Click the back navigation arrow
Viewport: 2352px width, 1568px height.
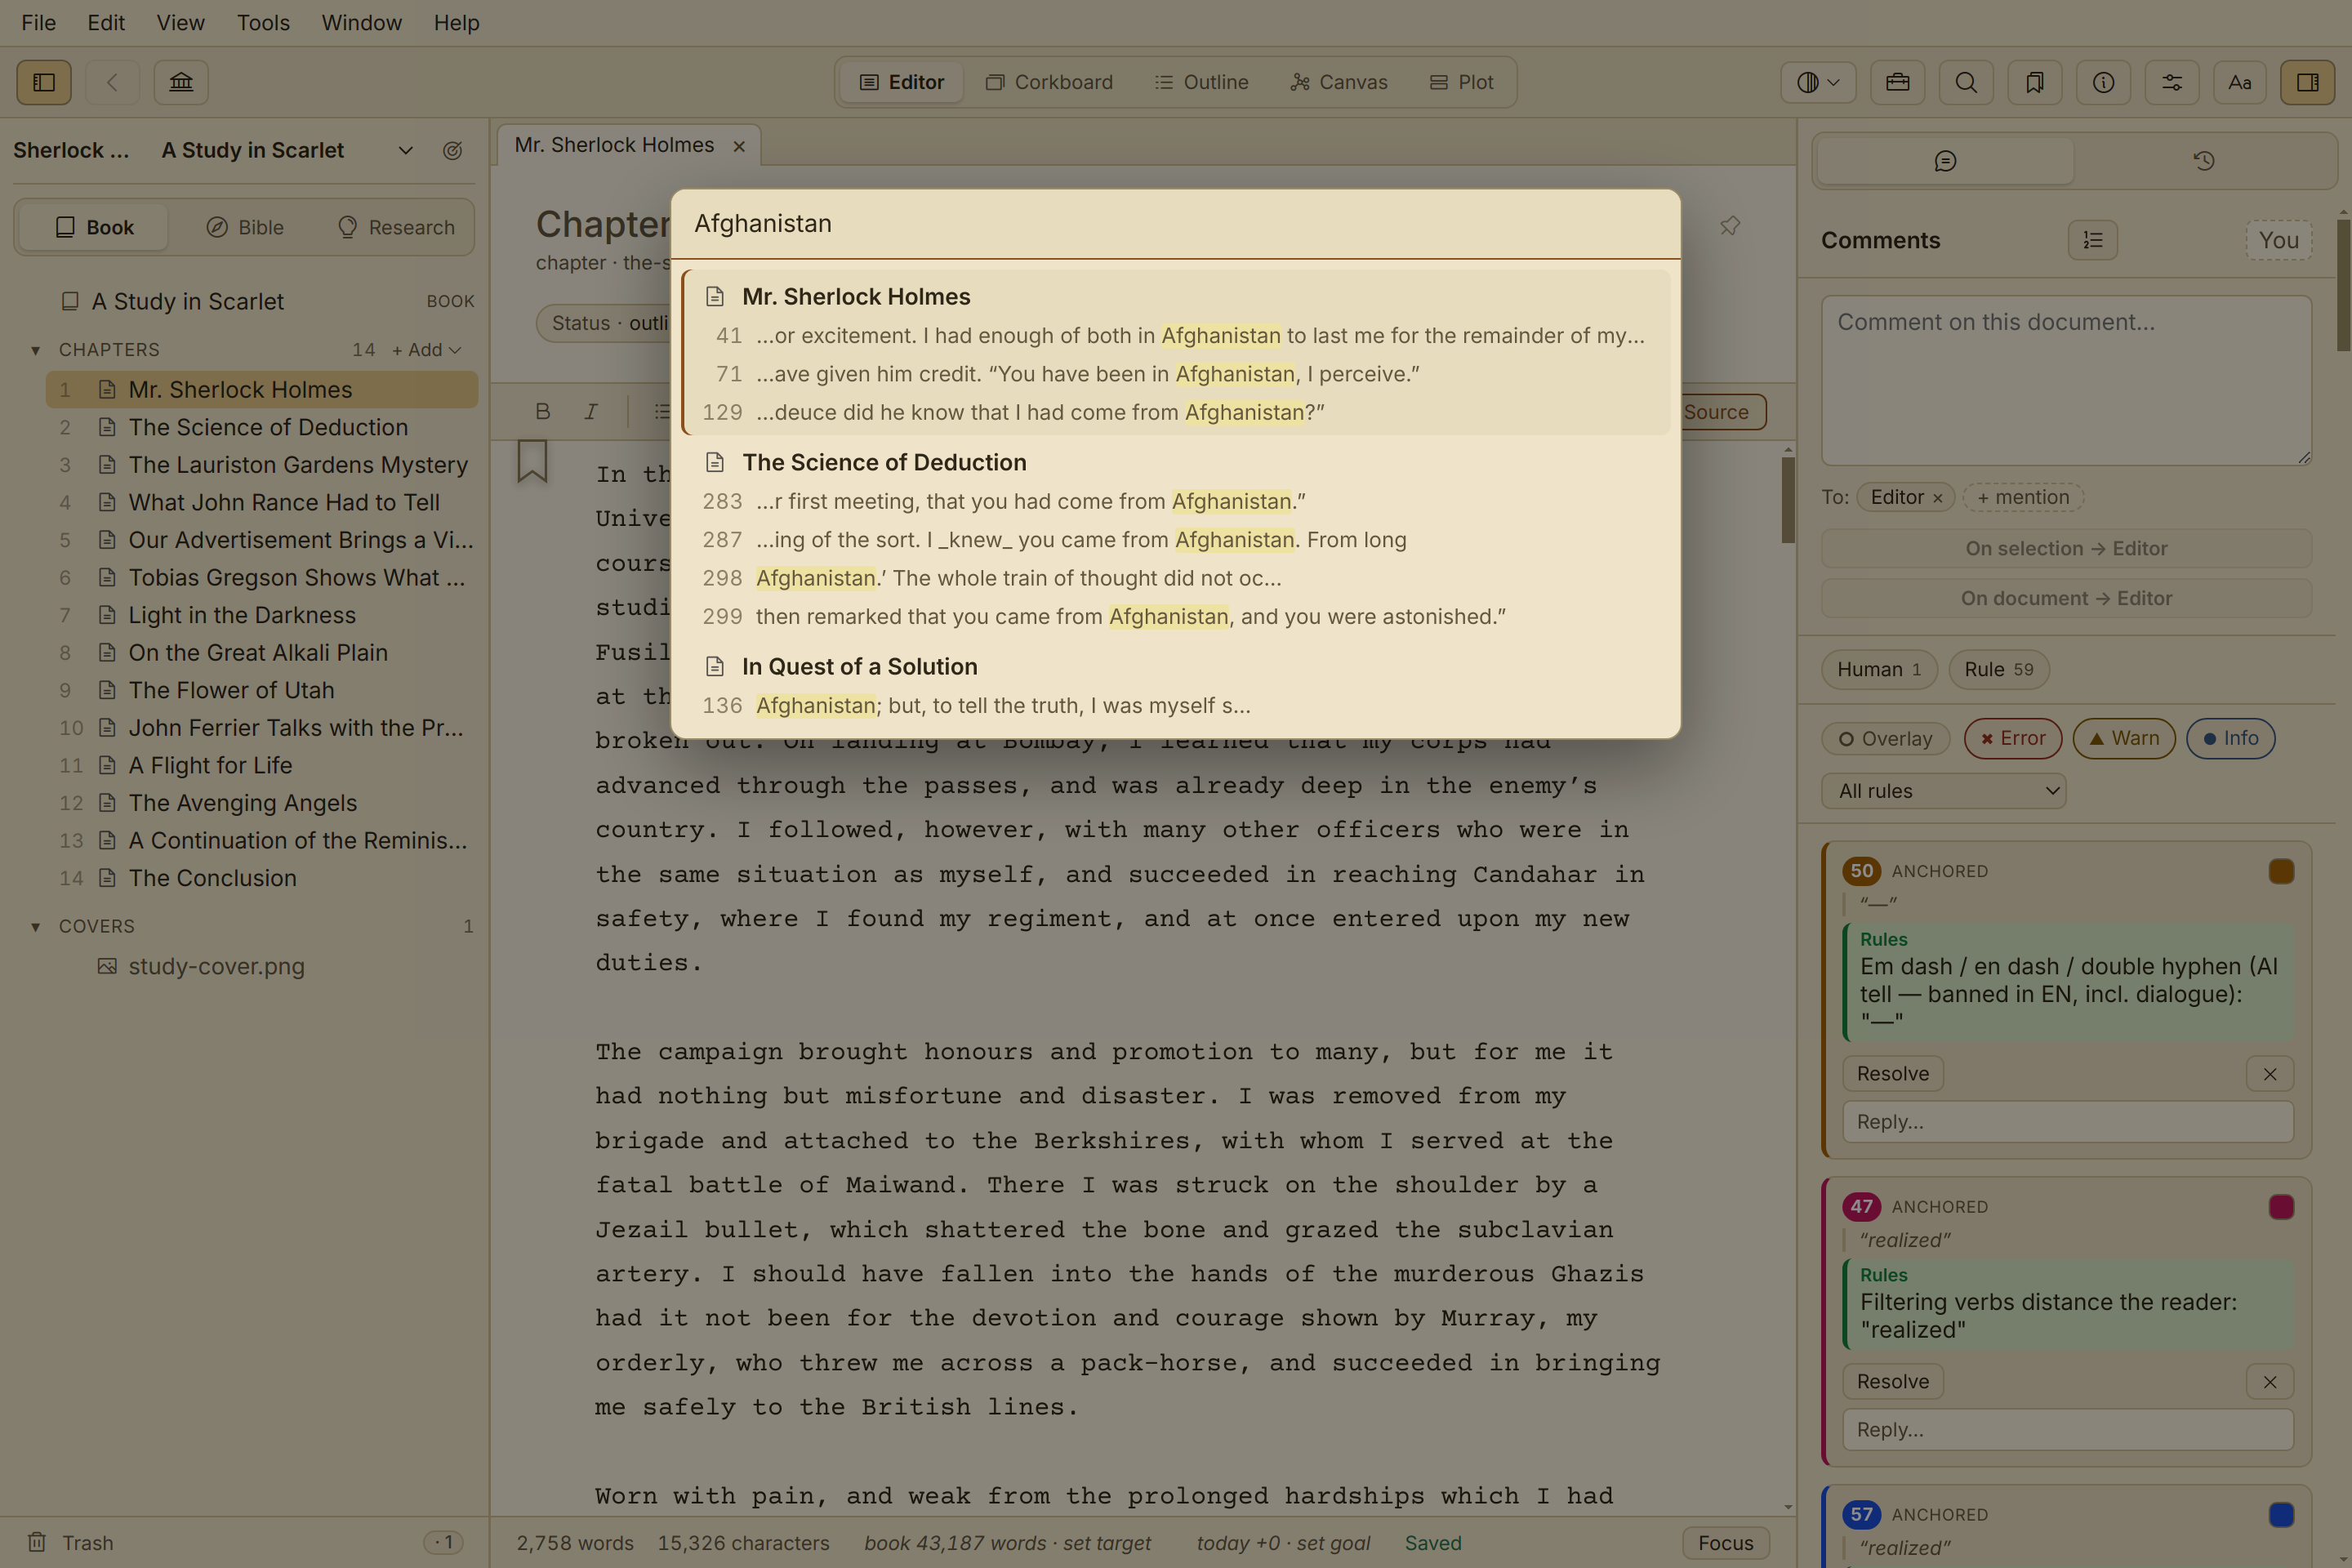pos(113,82)
